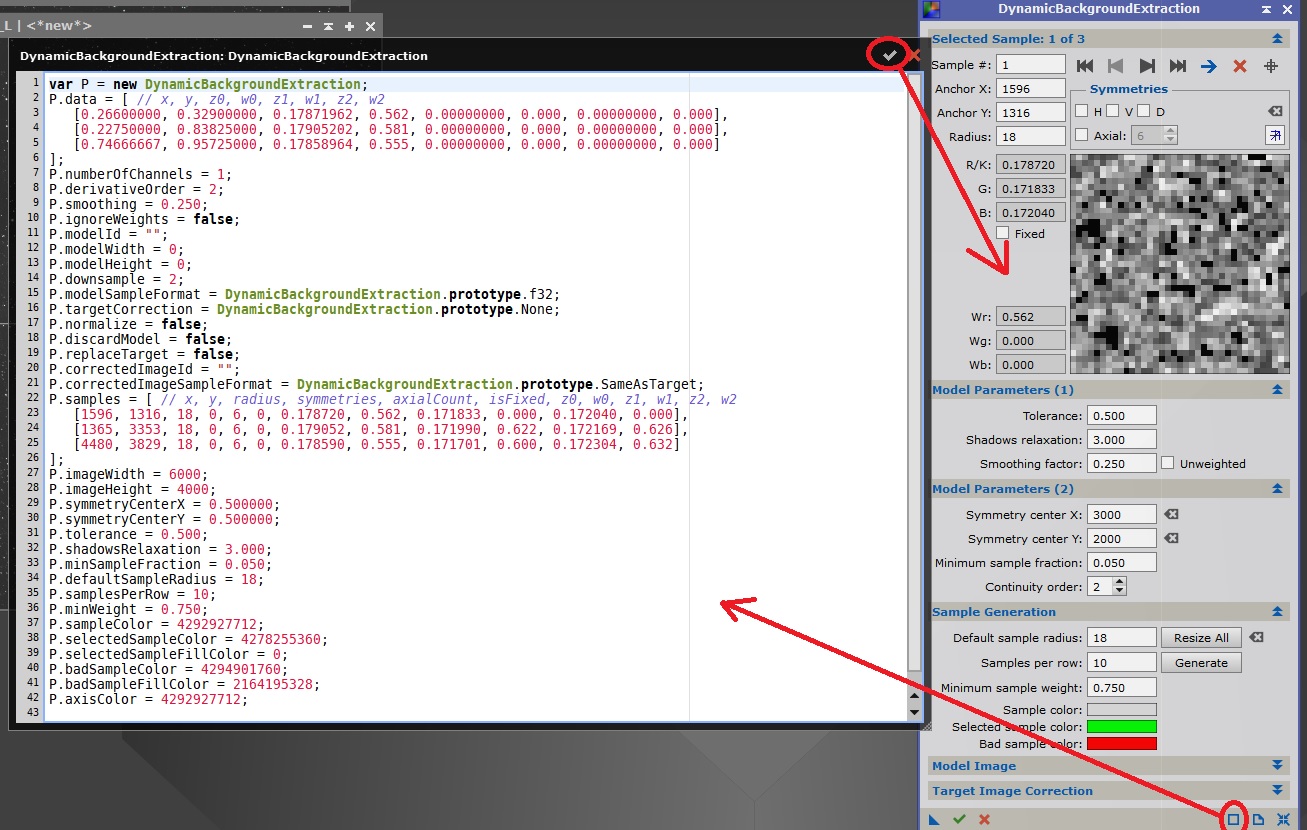Toggle the Axial symmetry checkbox
1307x830 pixels.
1081,135
